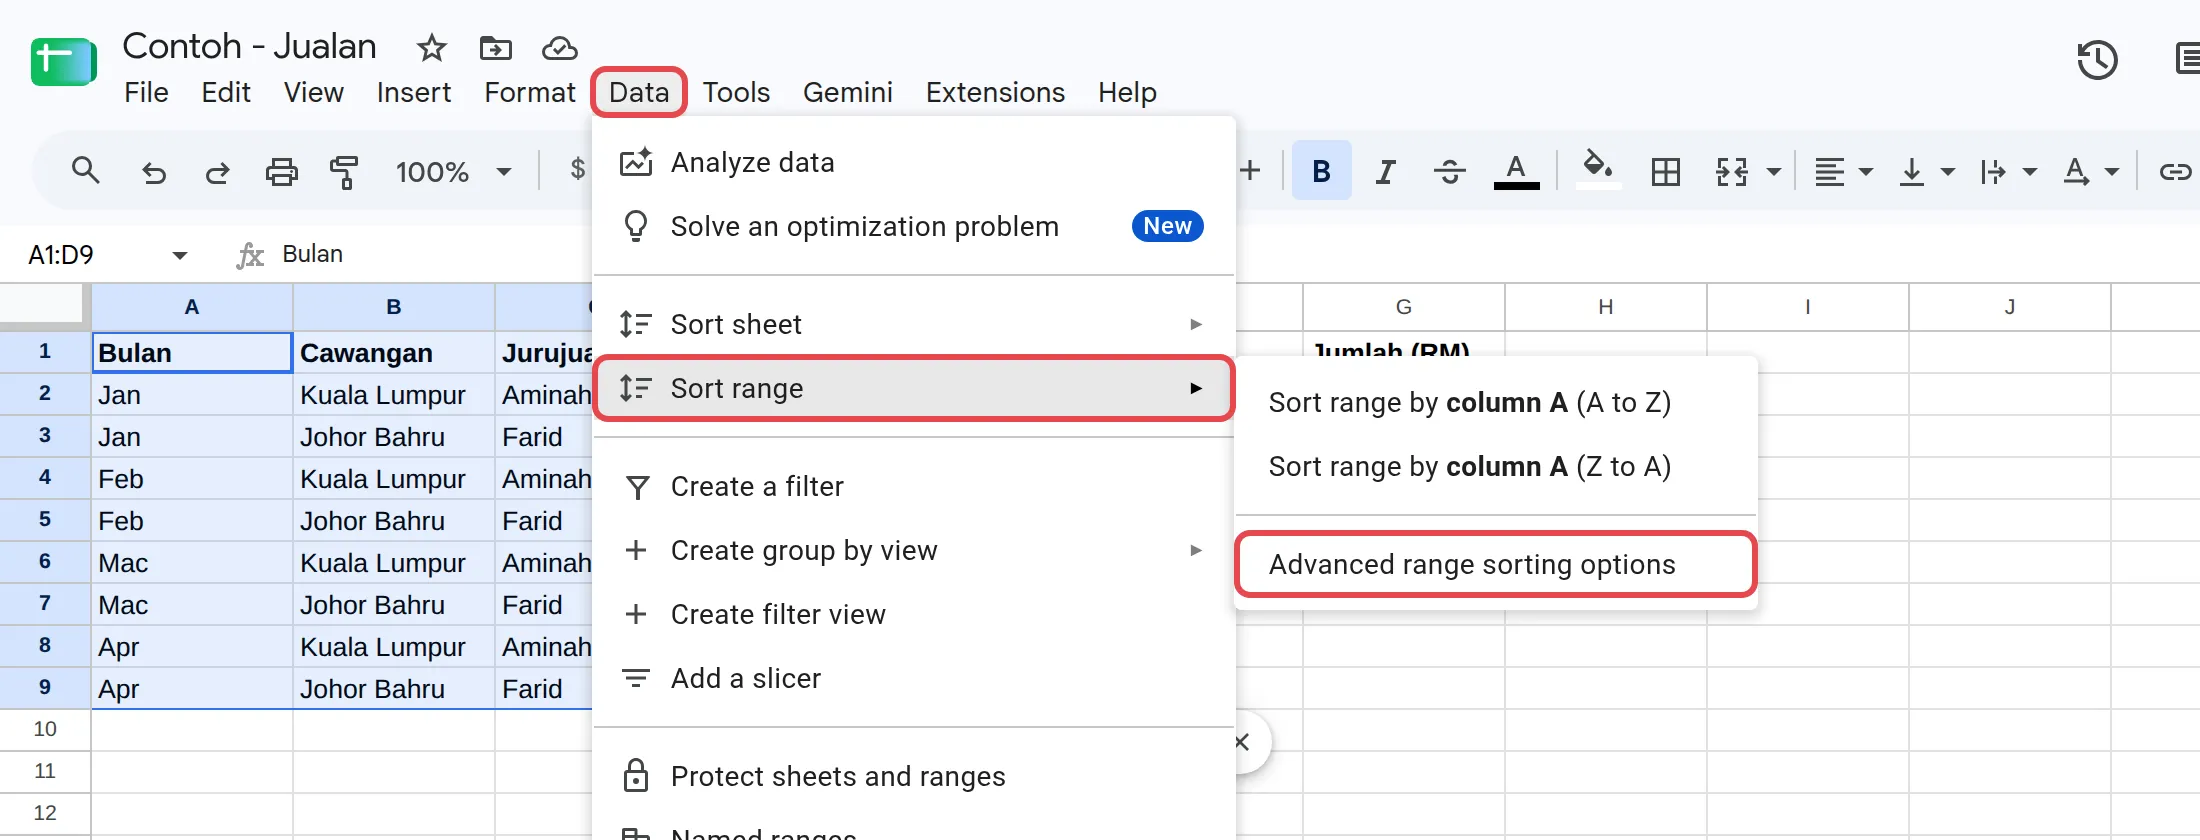The image size is (2200, 840).
Task: Close the floating panel with X button
Action: (x=1243, y=742)
